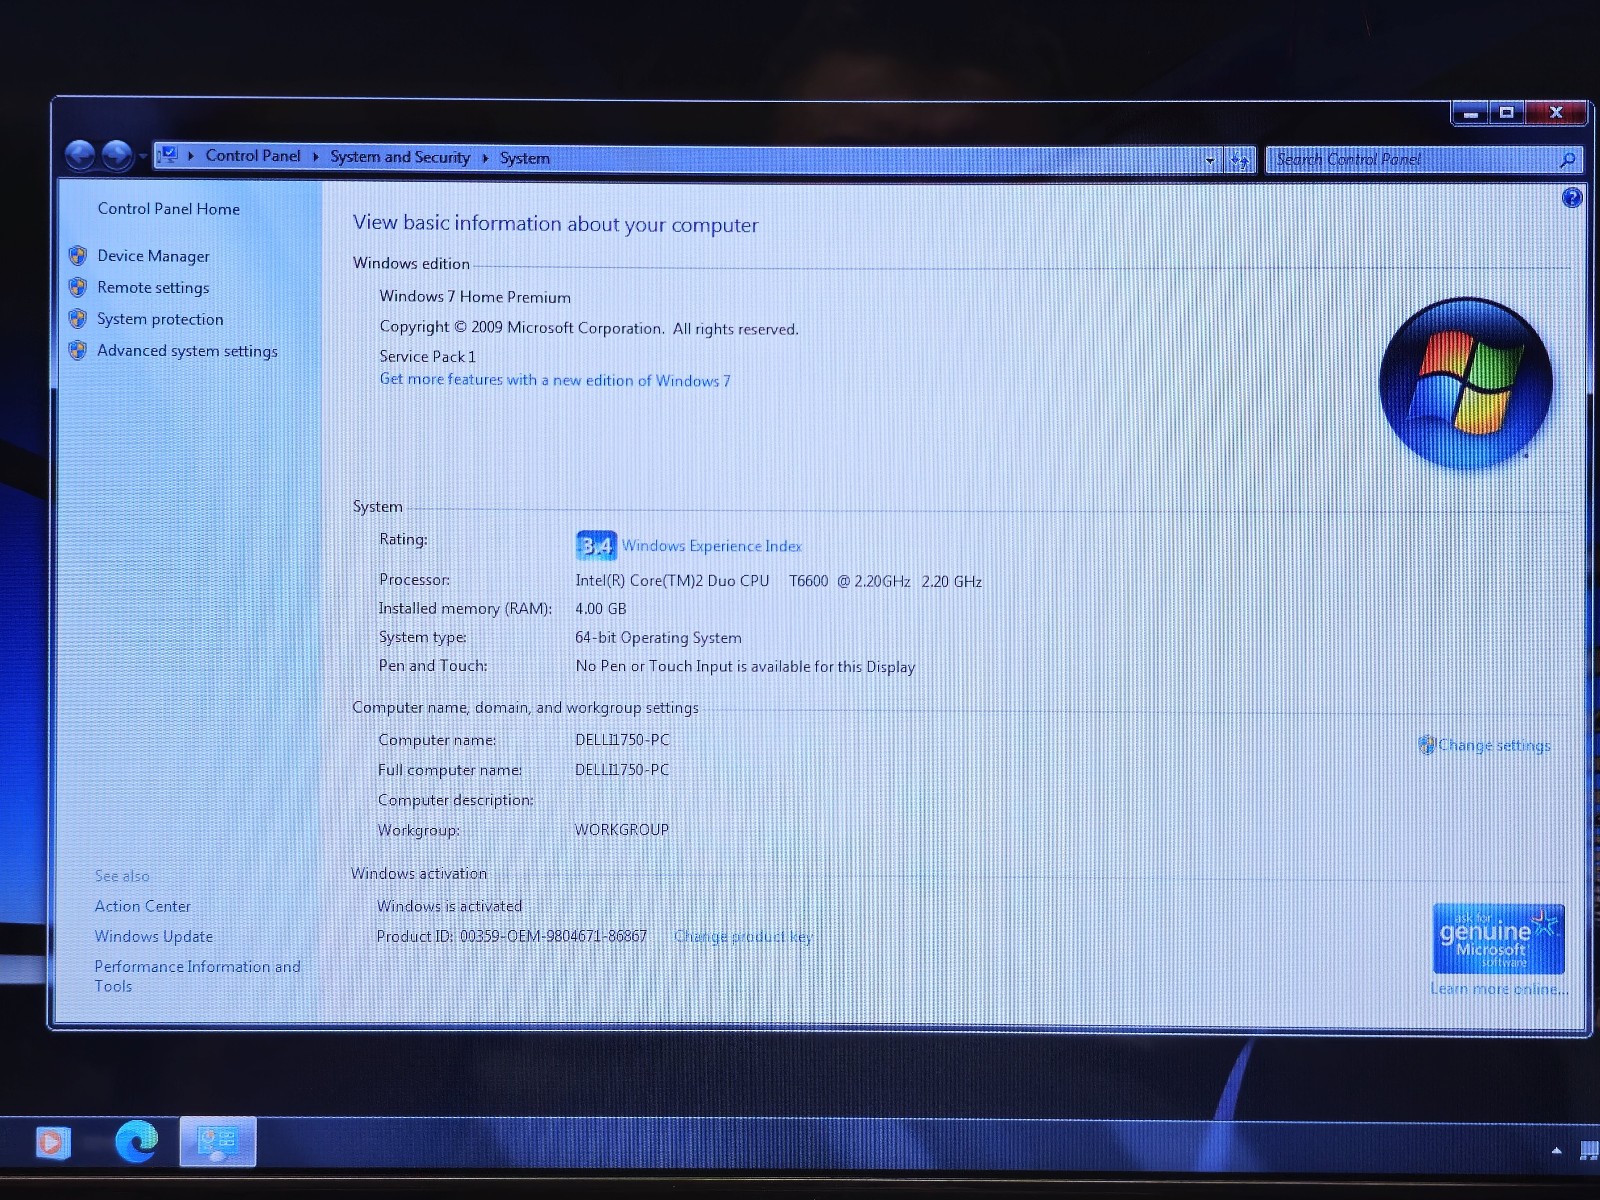Click the 64-bit Operating System text
This screenshot has width=1600, height=1200.
pos(658,638)
